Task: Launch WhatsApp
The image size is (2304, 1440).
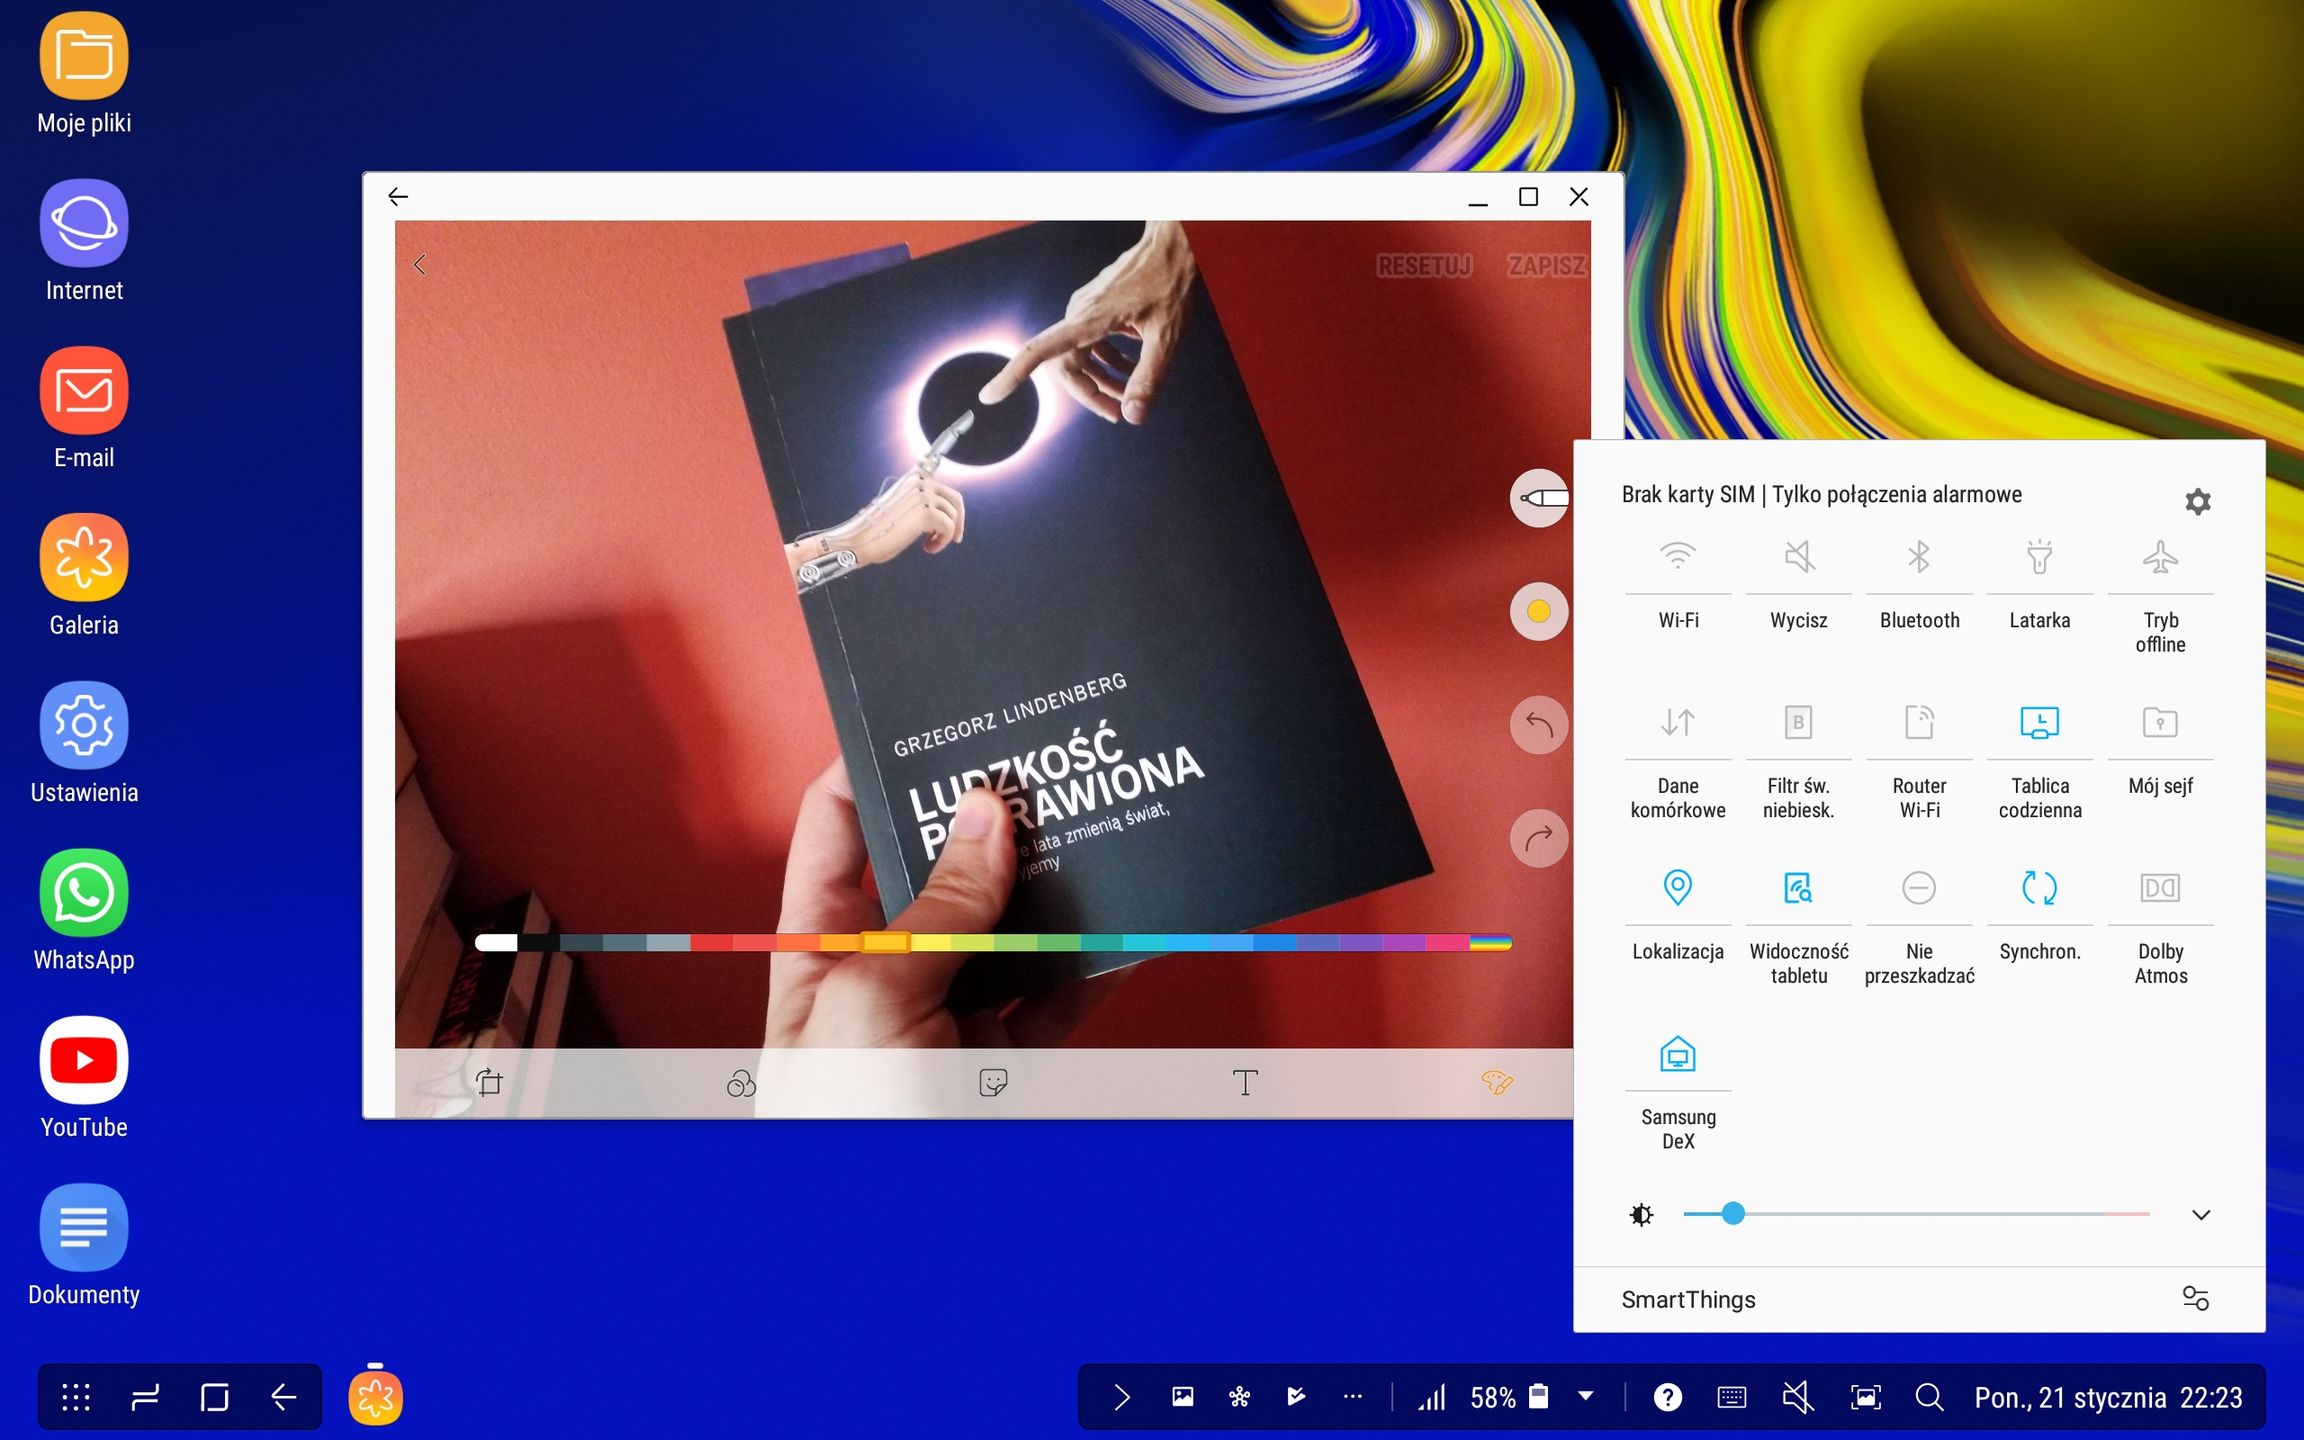Action: pos(84,910)
